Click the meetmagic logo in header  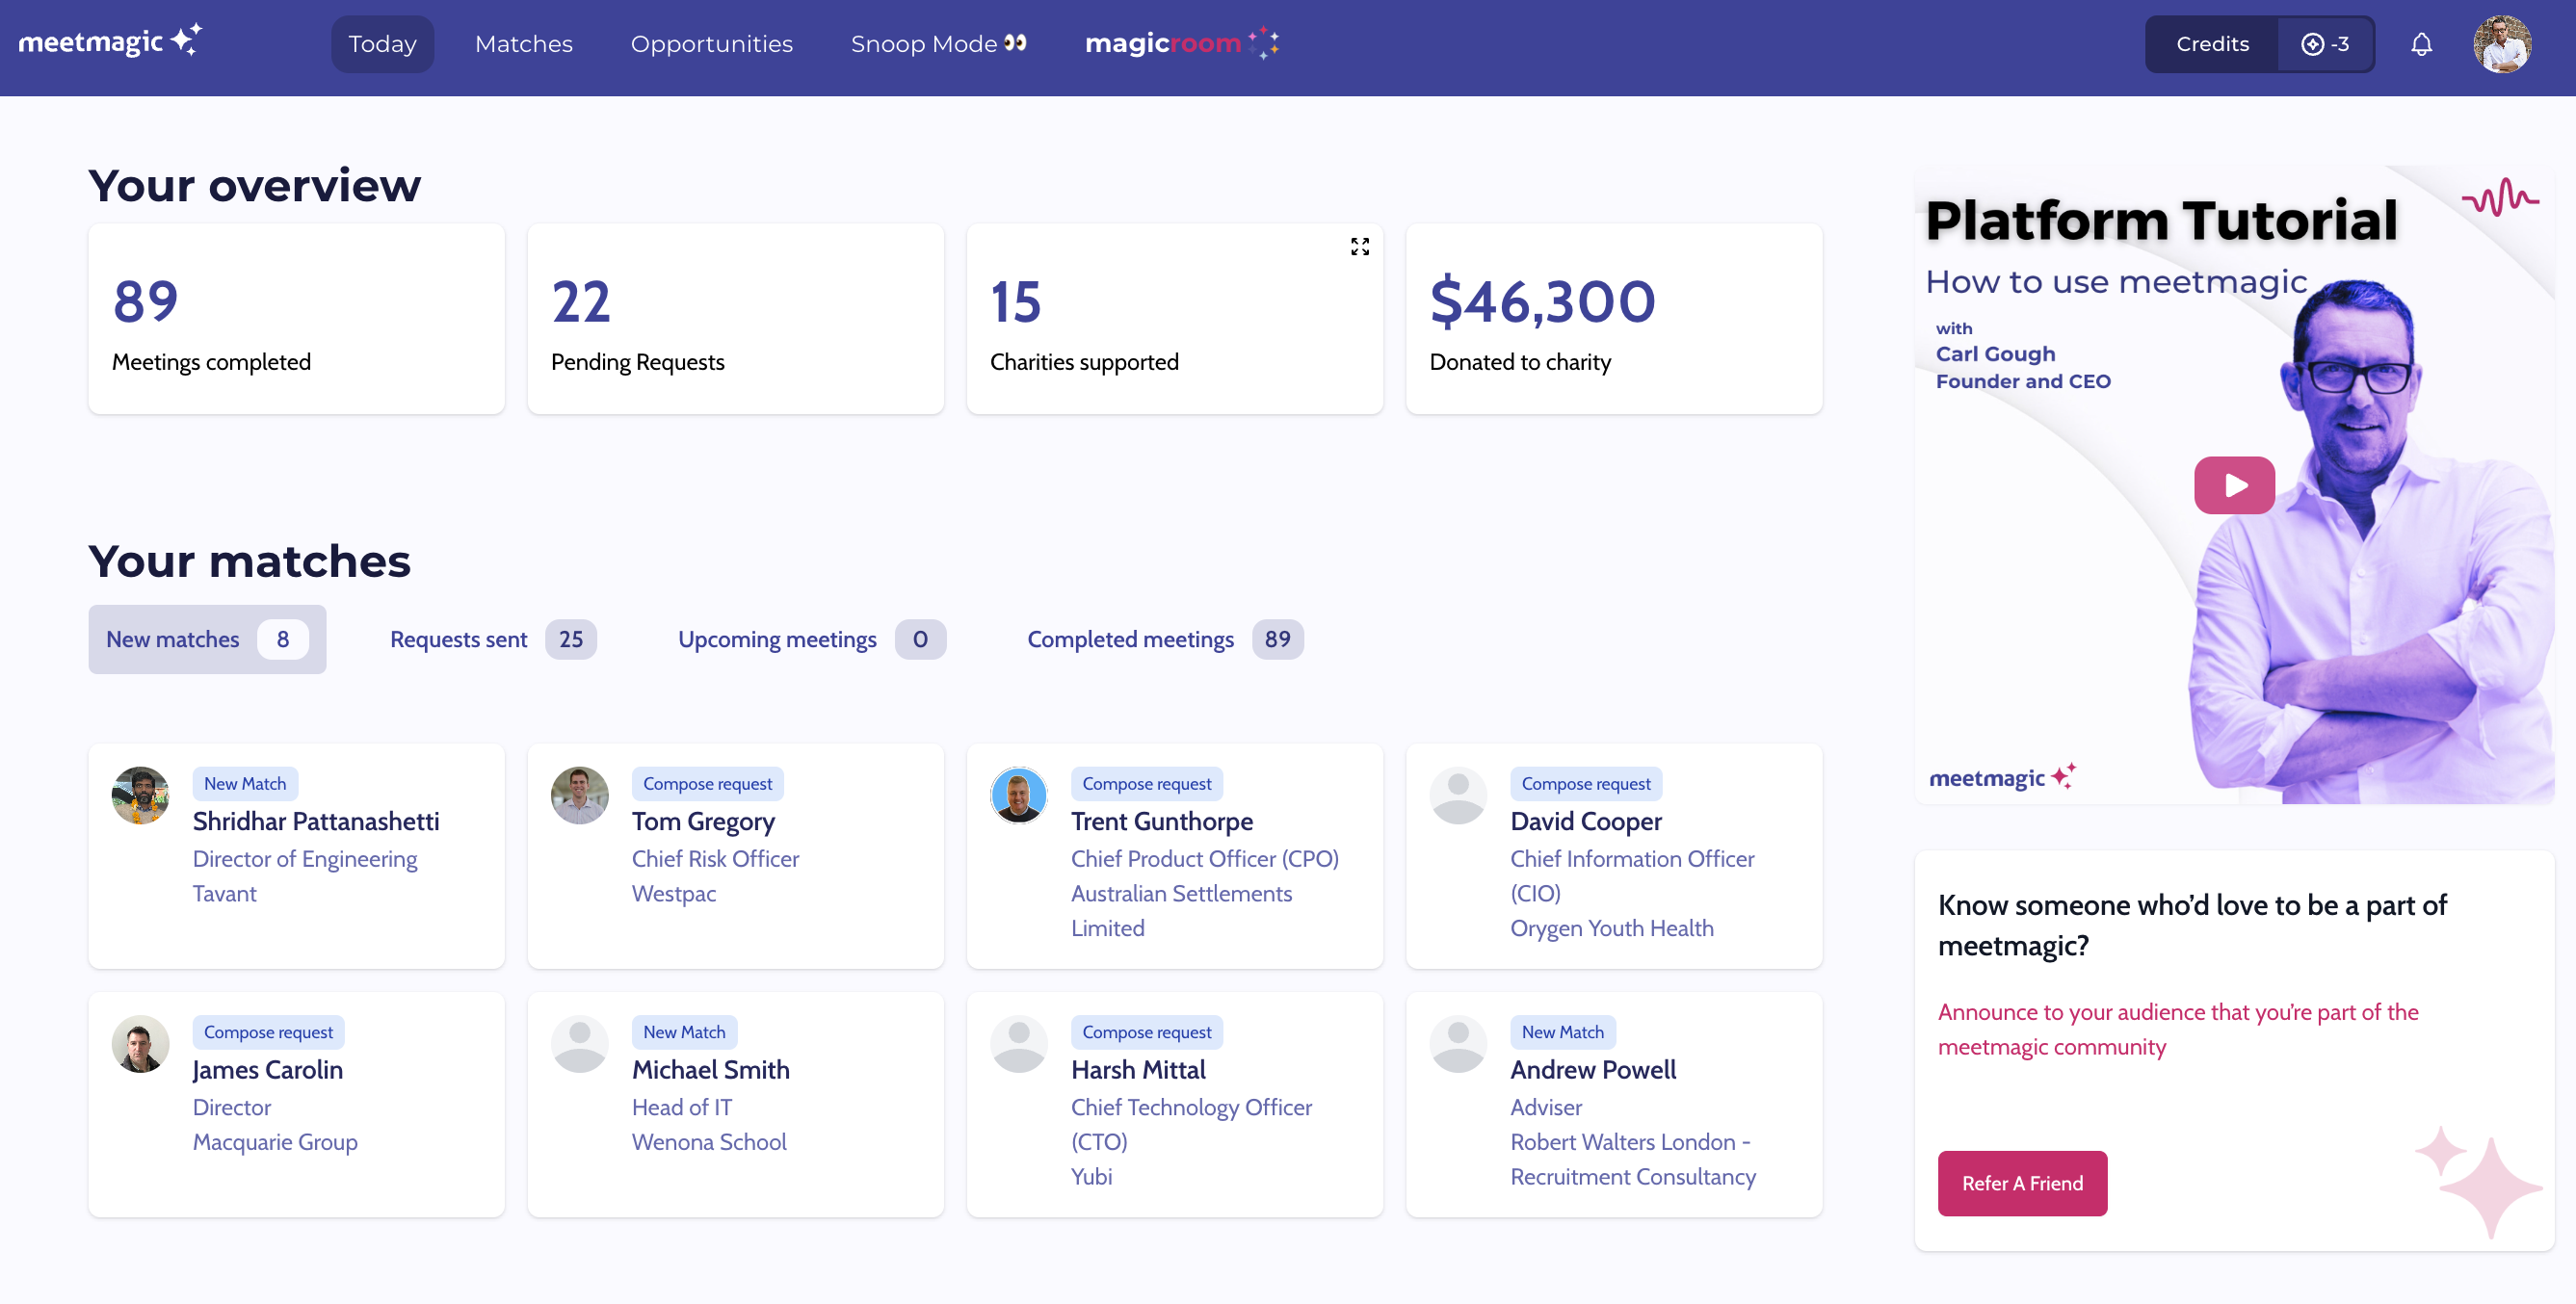coord(110,42)
